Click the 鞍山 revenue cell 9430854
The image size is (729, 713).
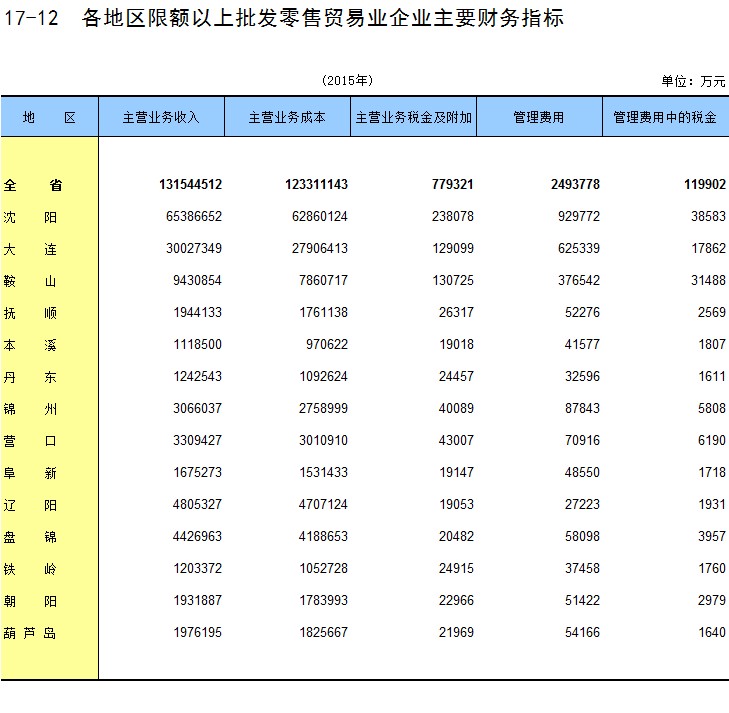(197, 281)
